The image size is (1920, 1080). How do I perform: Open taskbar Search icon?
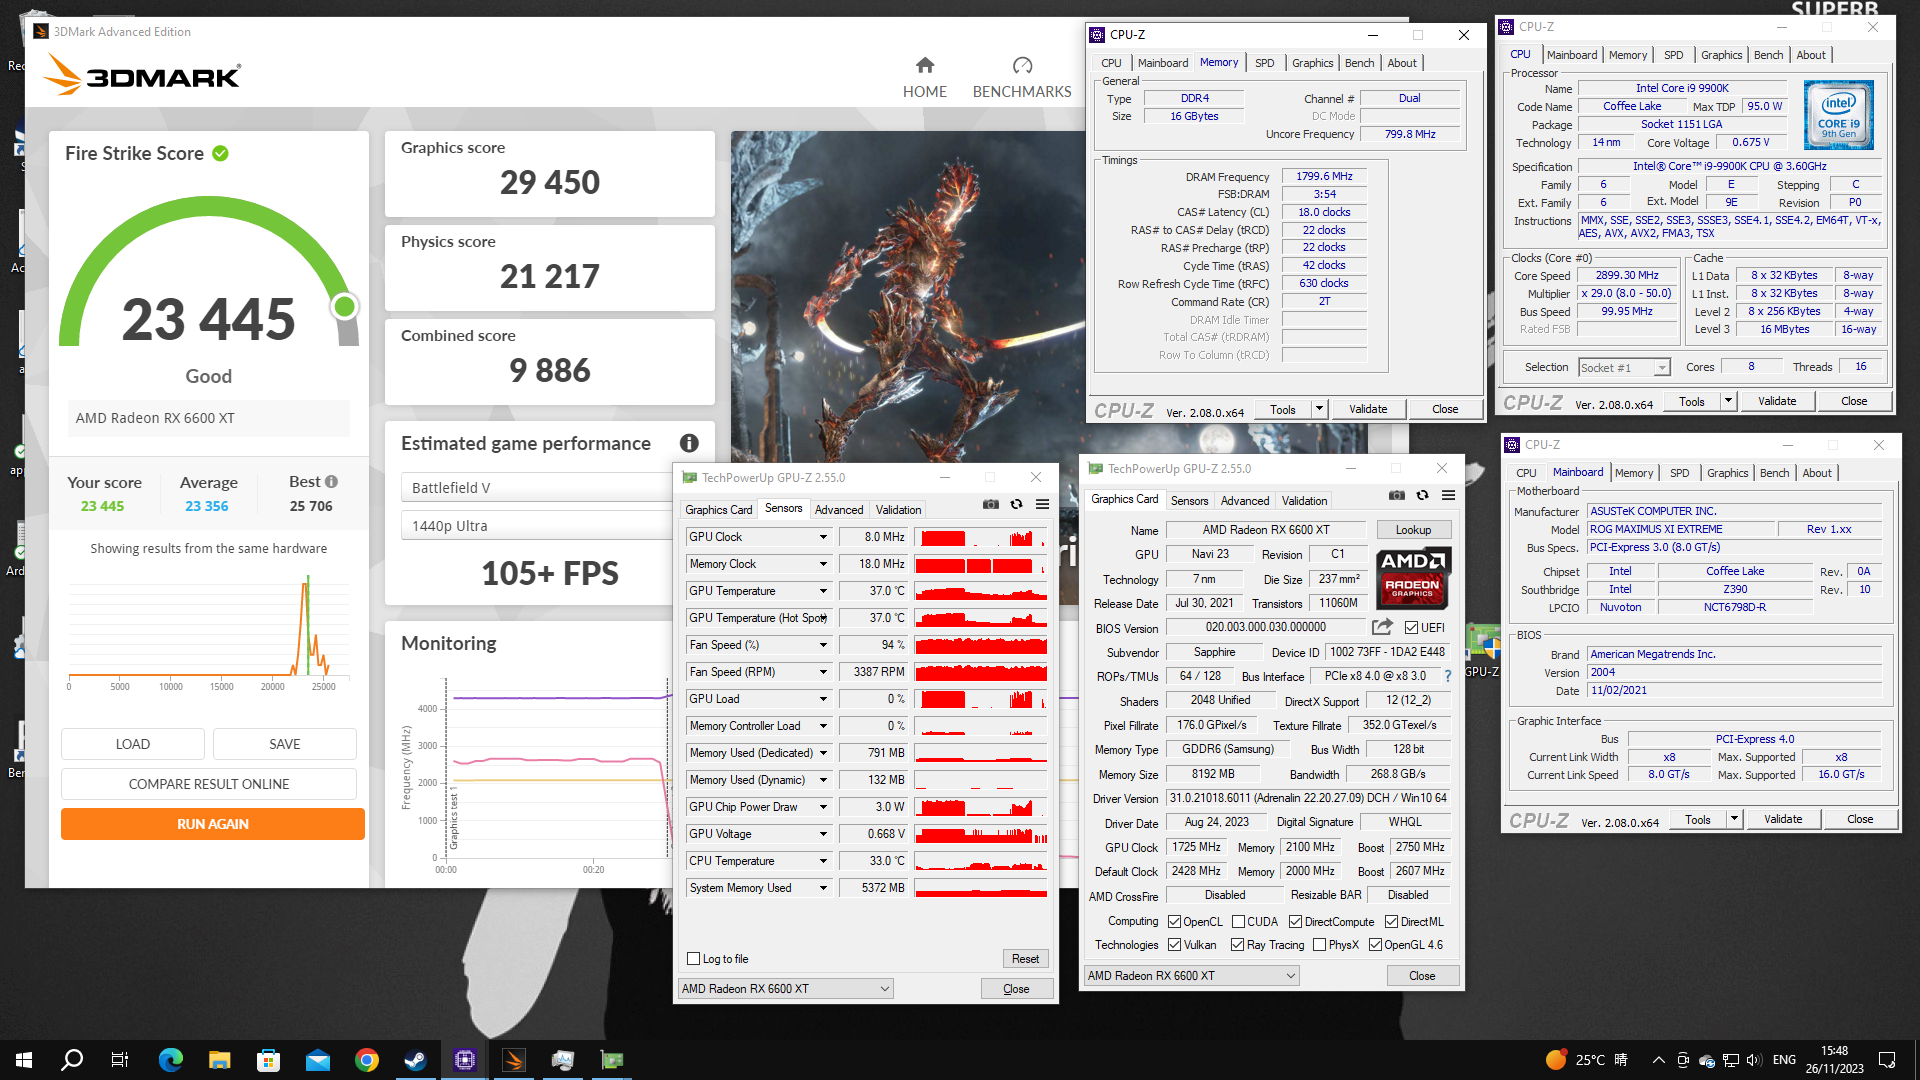pyautogui.click(x=72, y=1060)
